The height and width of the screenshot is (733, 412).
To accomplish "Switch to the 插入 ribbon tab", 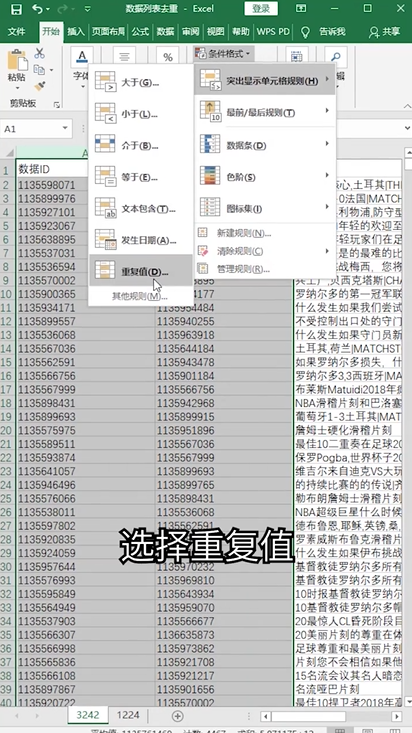I will (76, 32).
